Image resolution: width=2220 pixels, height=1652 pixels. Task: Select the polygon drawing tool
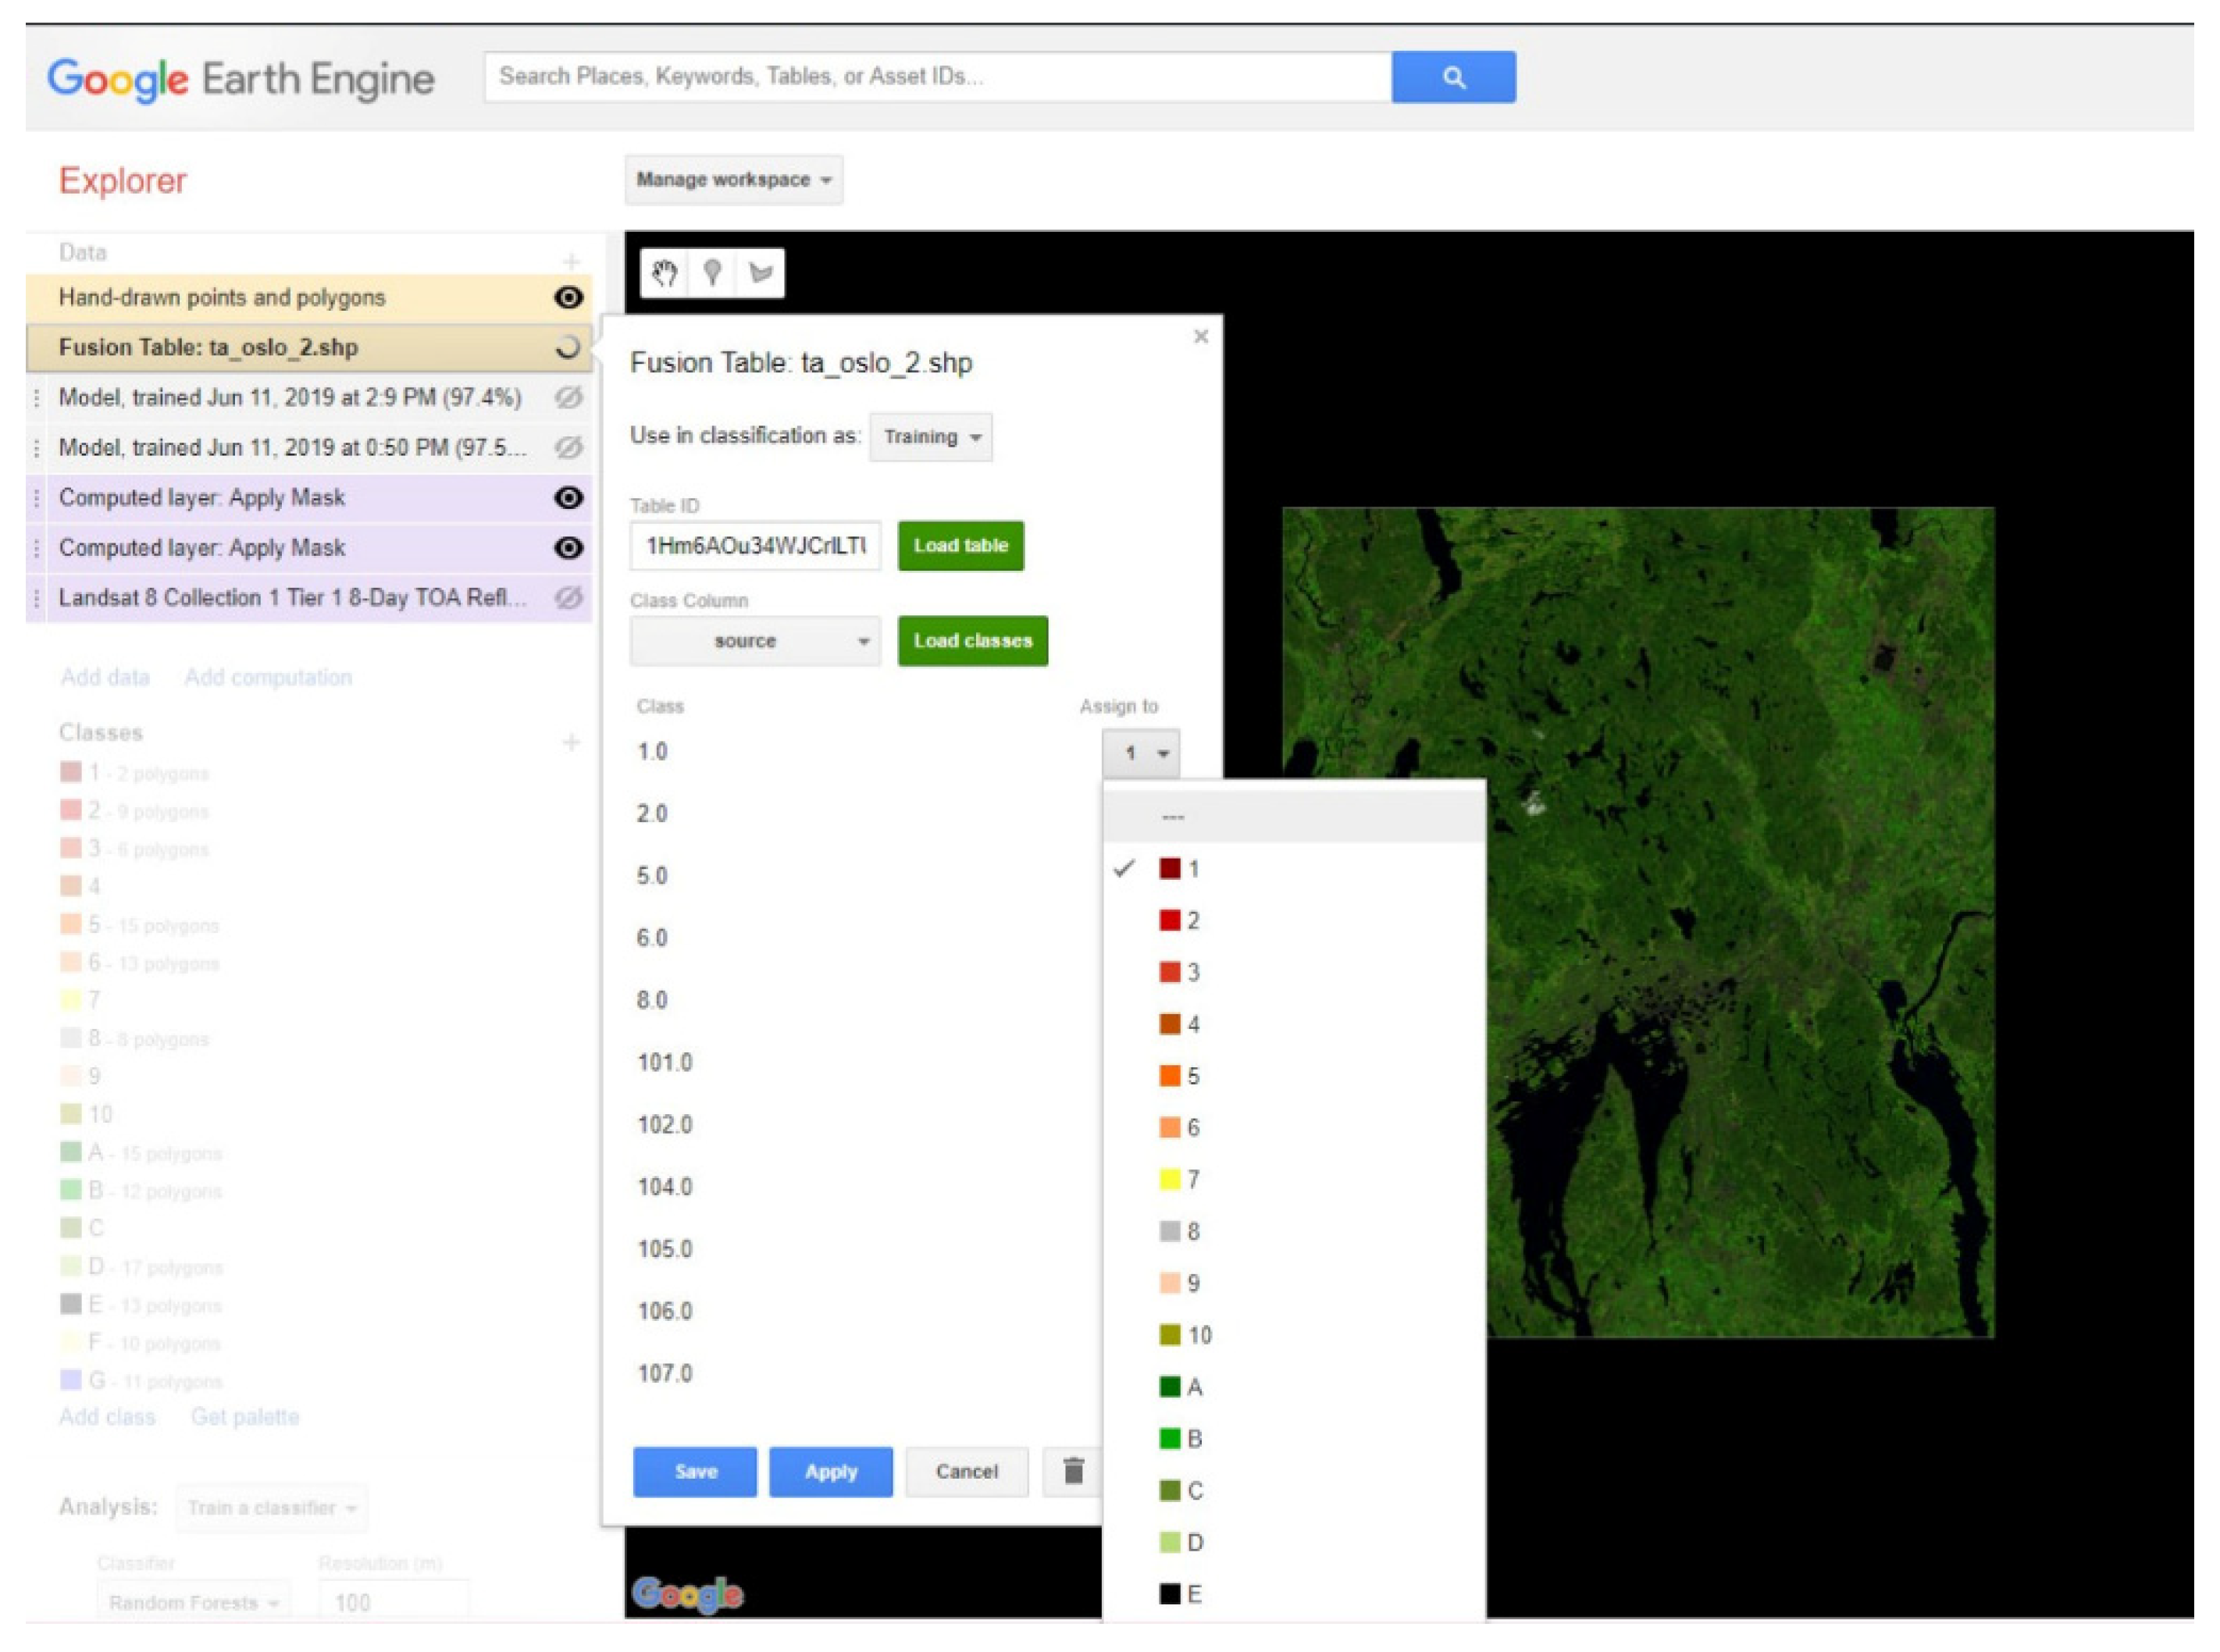click(760, 272)
